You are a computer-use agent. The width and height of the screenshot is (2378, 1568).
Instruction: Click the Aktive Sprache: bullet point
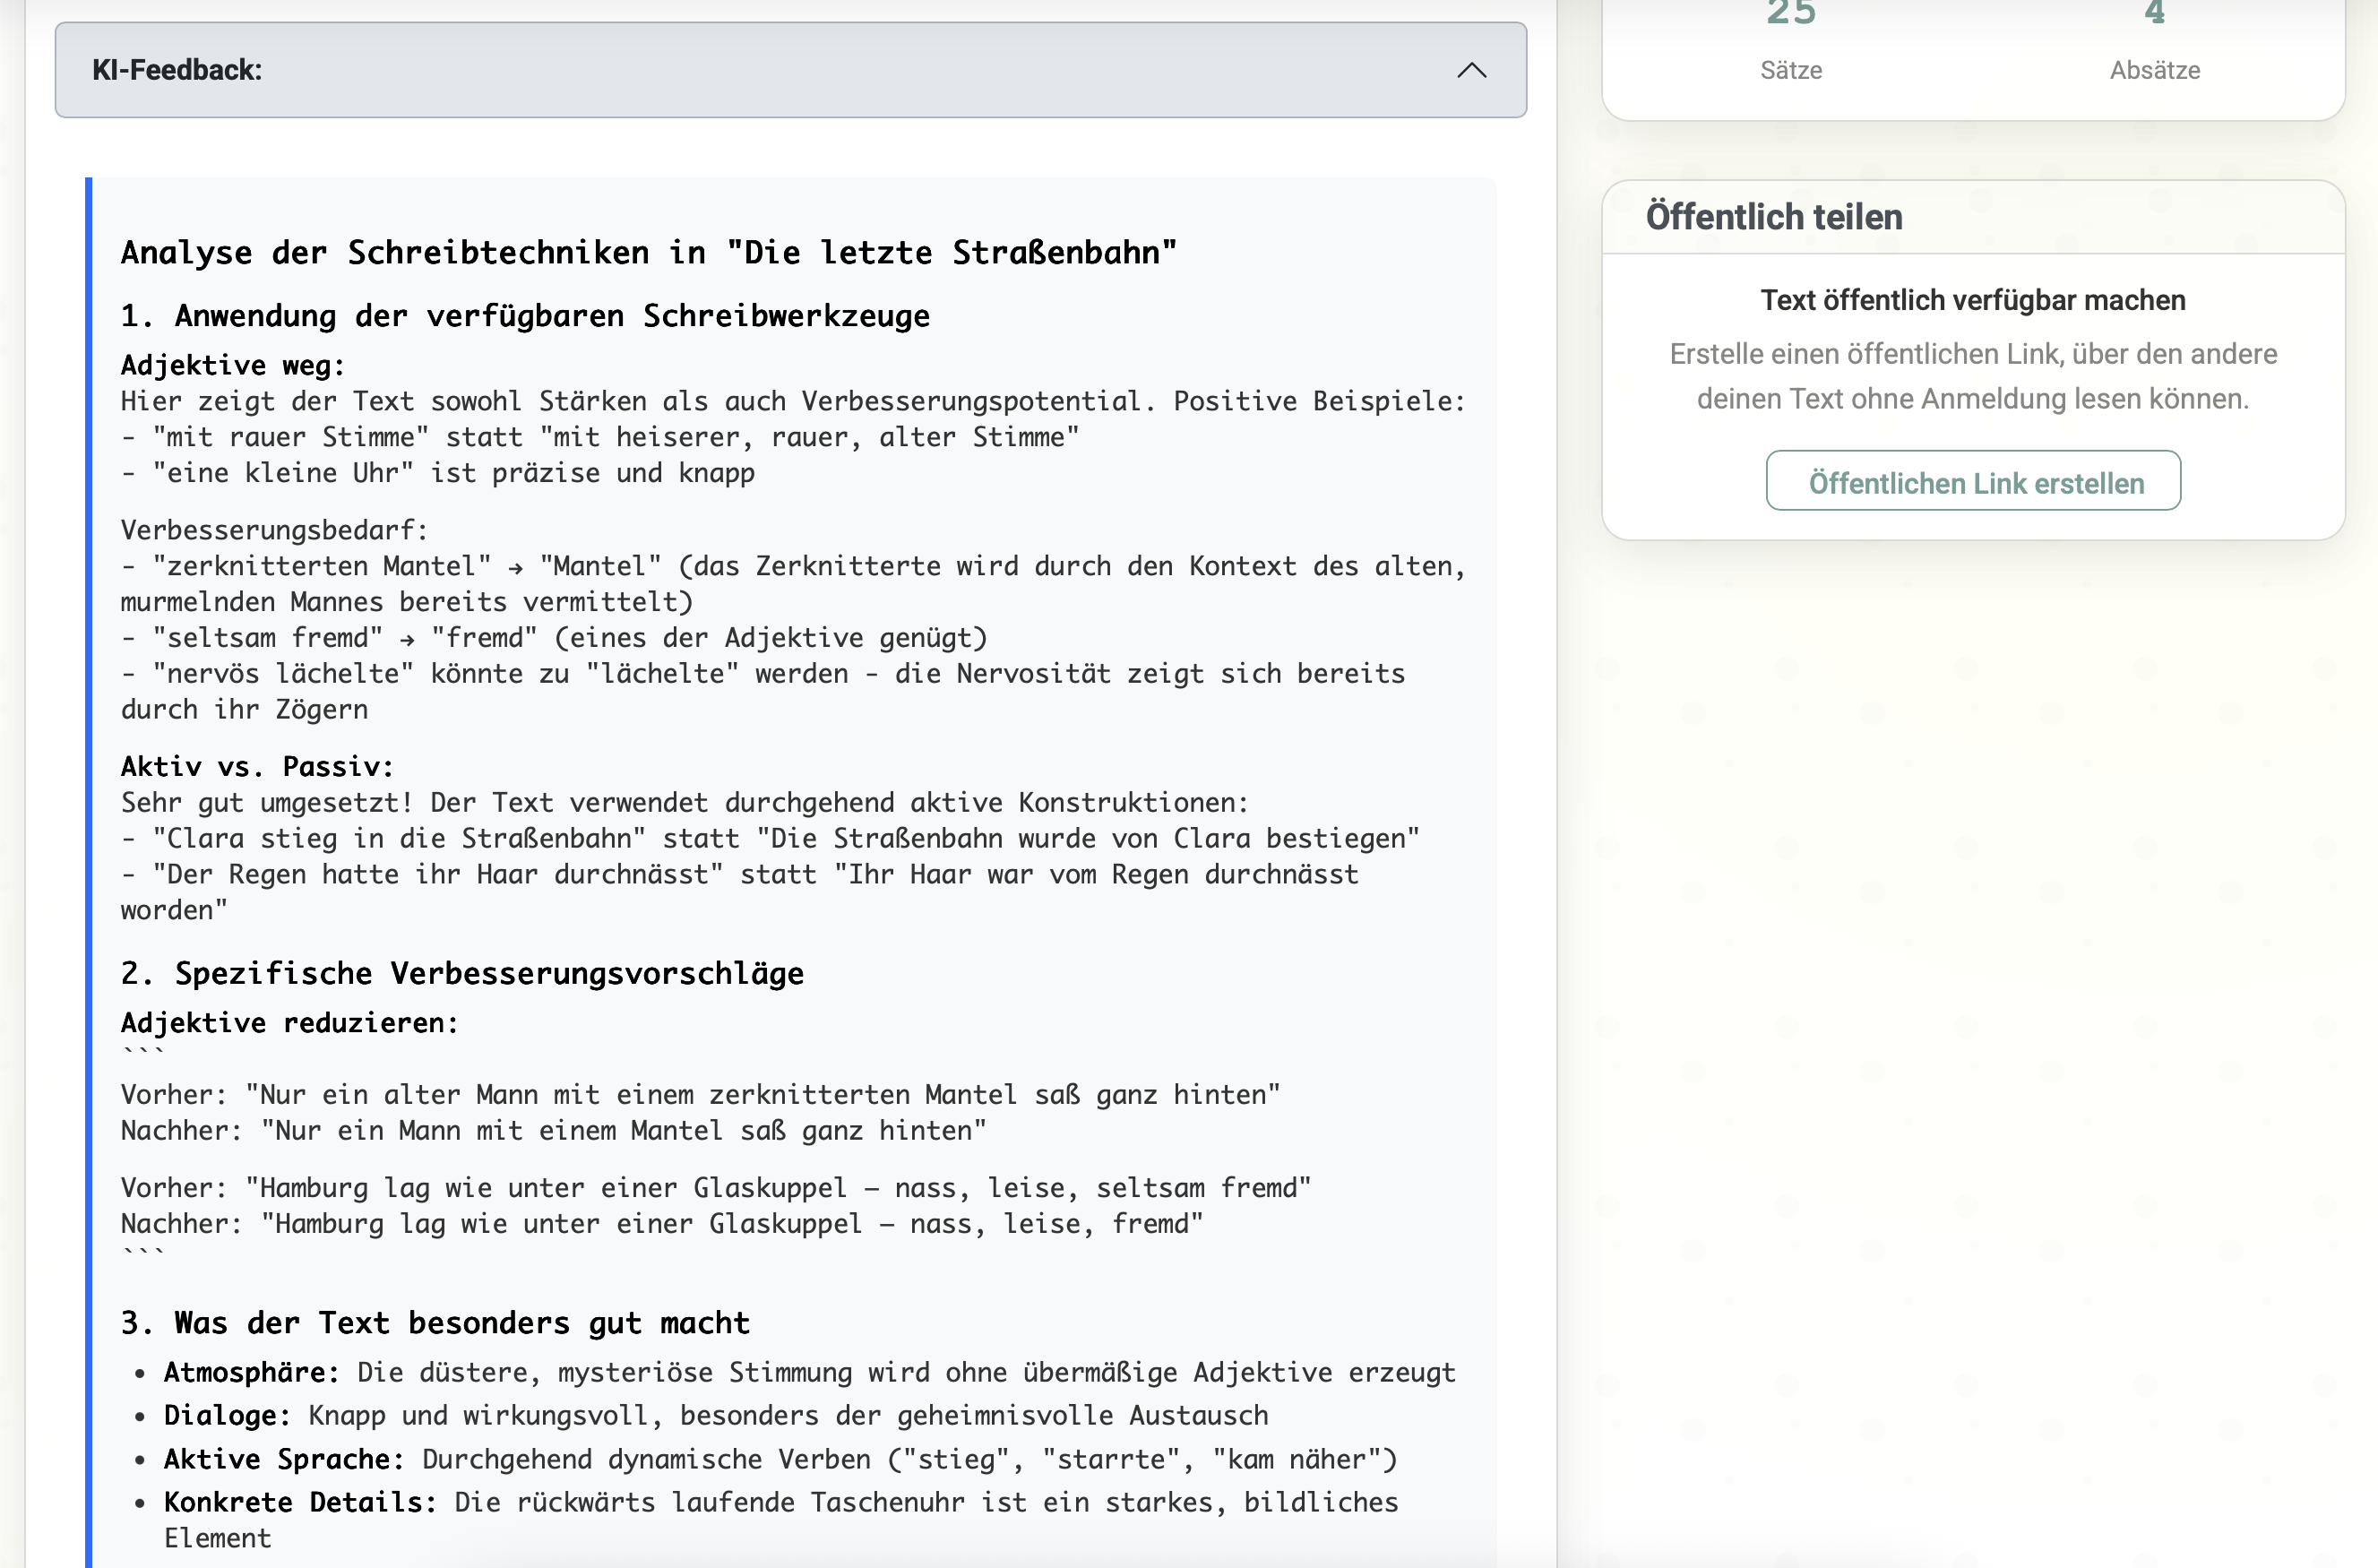780,1460
